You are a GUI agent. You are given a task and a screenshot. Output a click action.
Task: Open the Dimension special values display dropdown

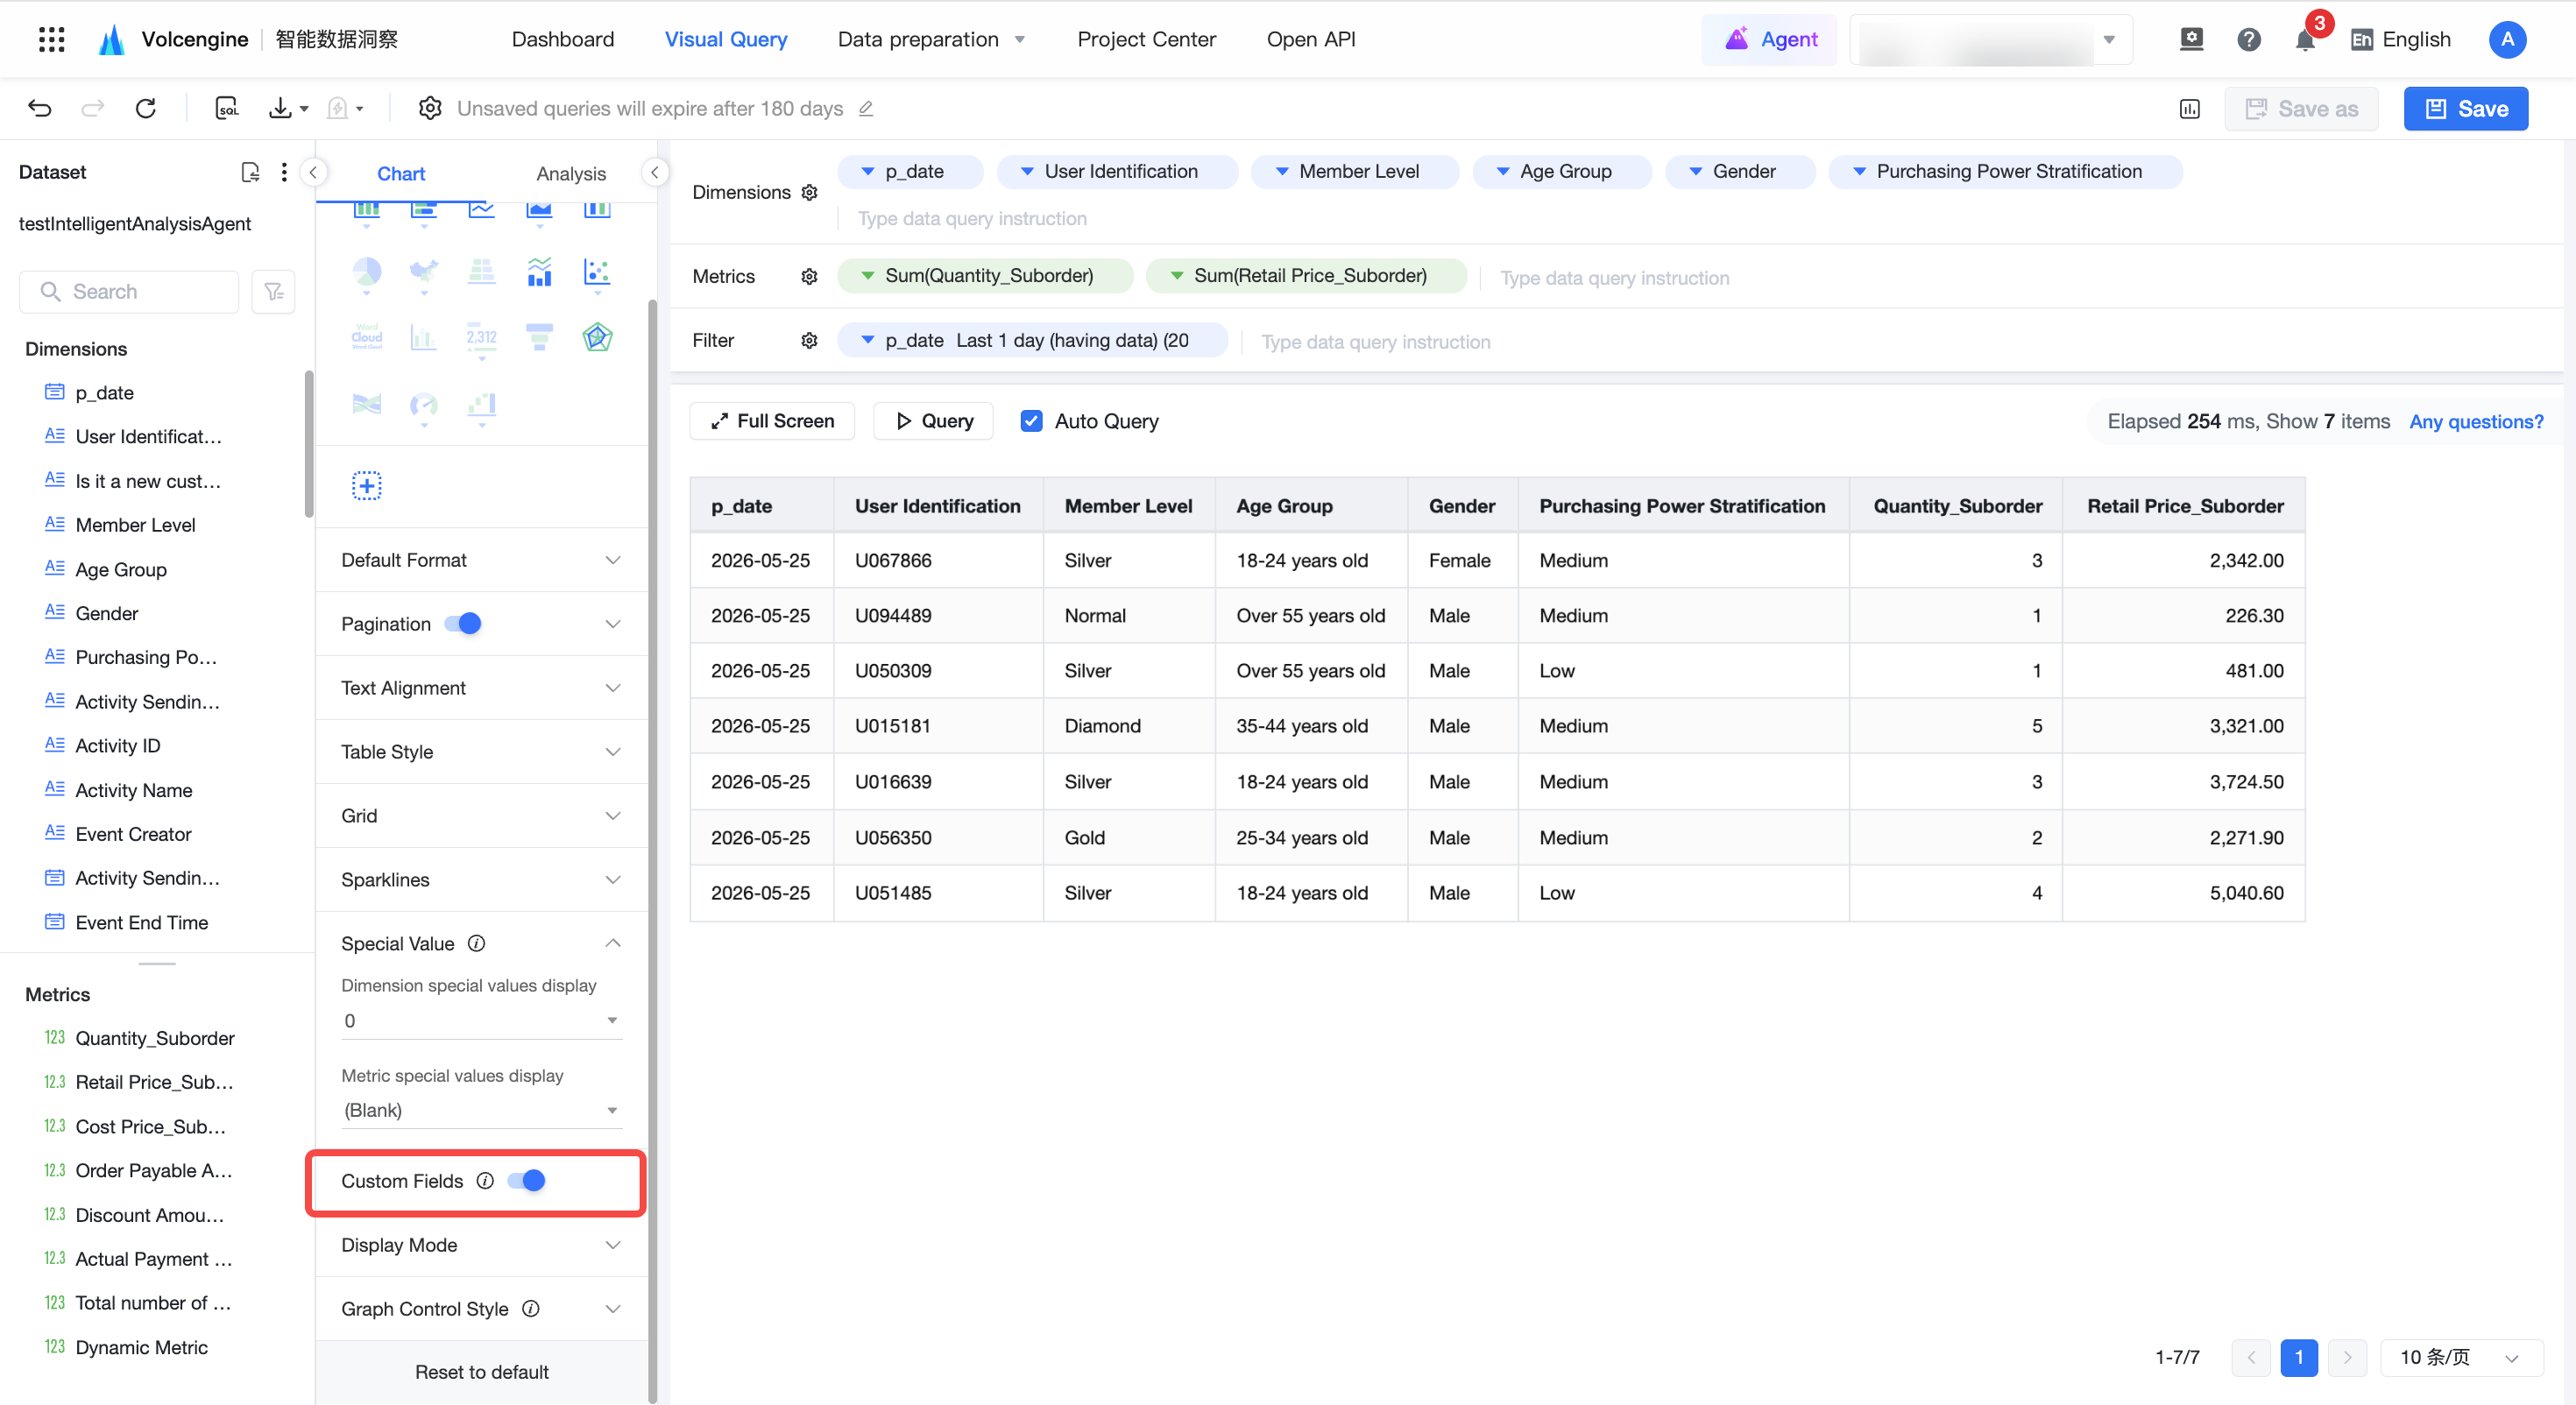481,1021
